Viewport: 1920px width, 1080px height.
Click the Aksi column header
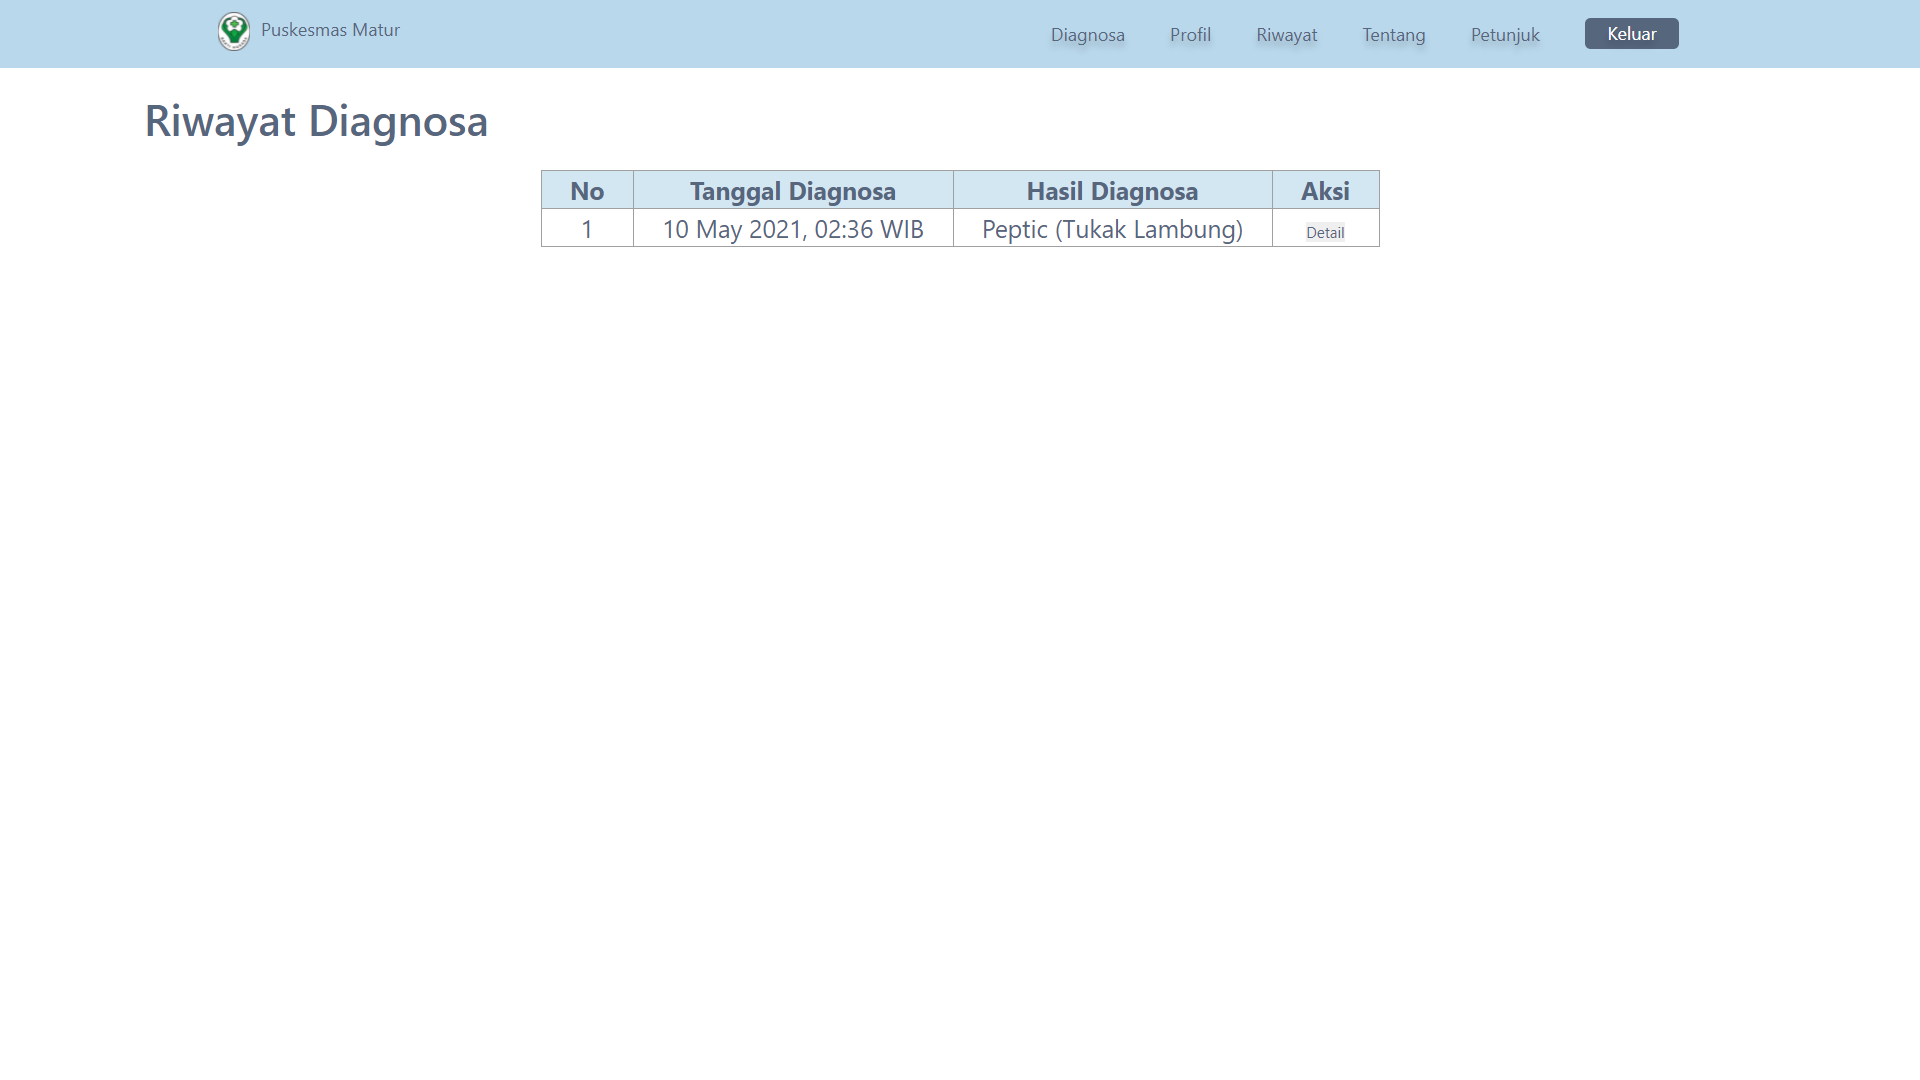1325,190
